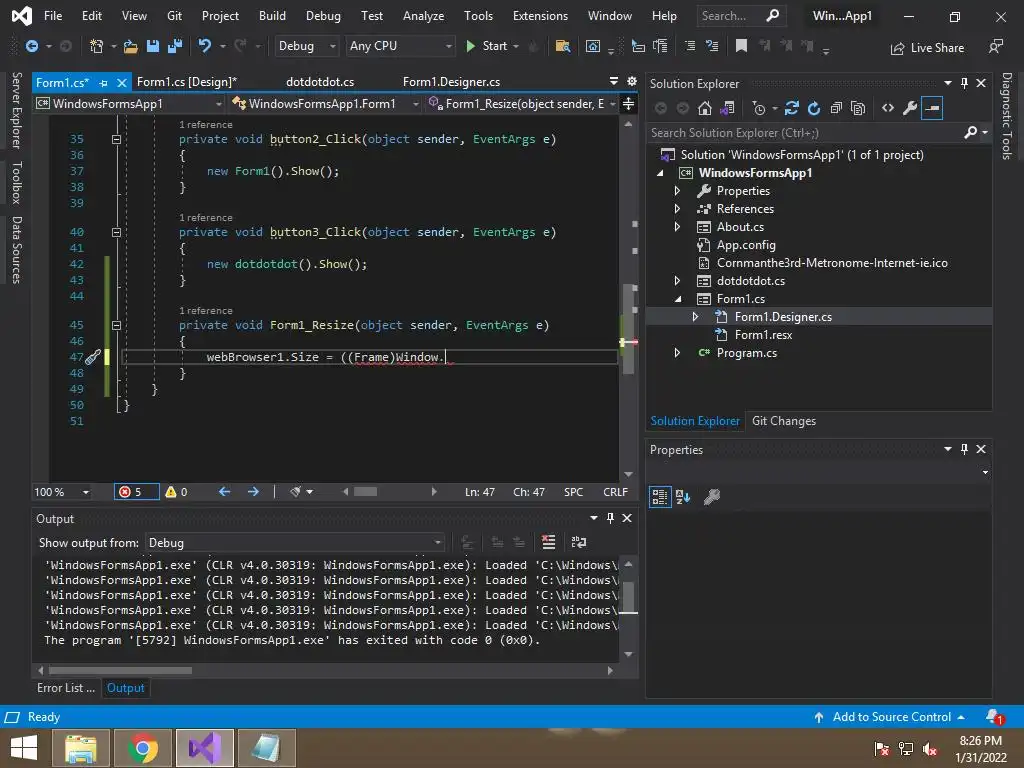
Task: Click the Output horizontal scrollbar thumb
Action: [120, 671]
